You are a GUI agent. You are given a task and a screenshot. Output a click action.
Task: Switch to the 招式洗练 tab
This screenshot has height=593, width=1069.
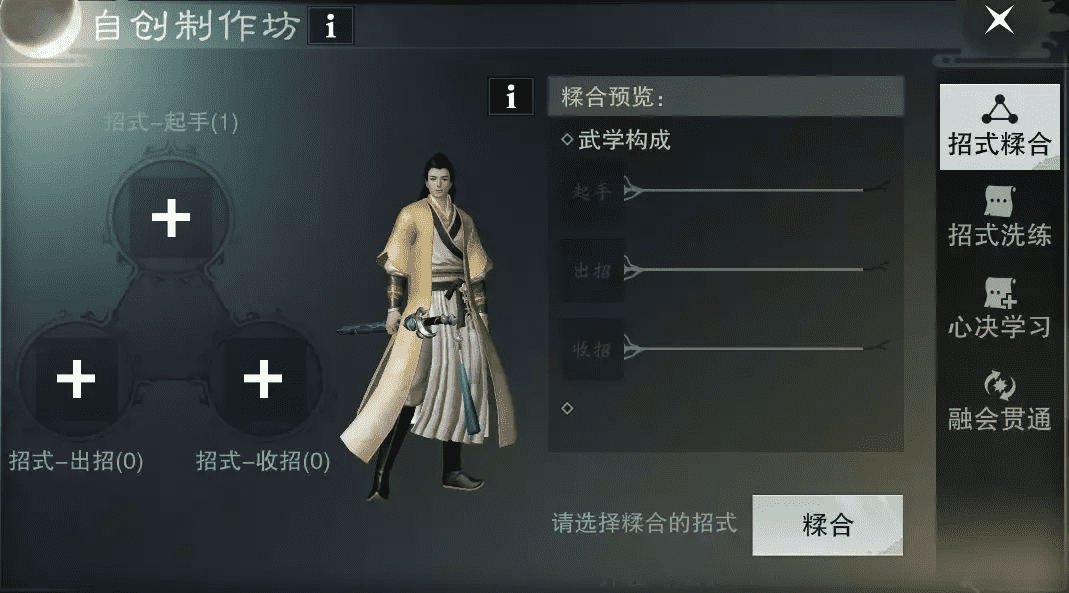click(x=999, y=217)
